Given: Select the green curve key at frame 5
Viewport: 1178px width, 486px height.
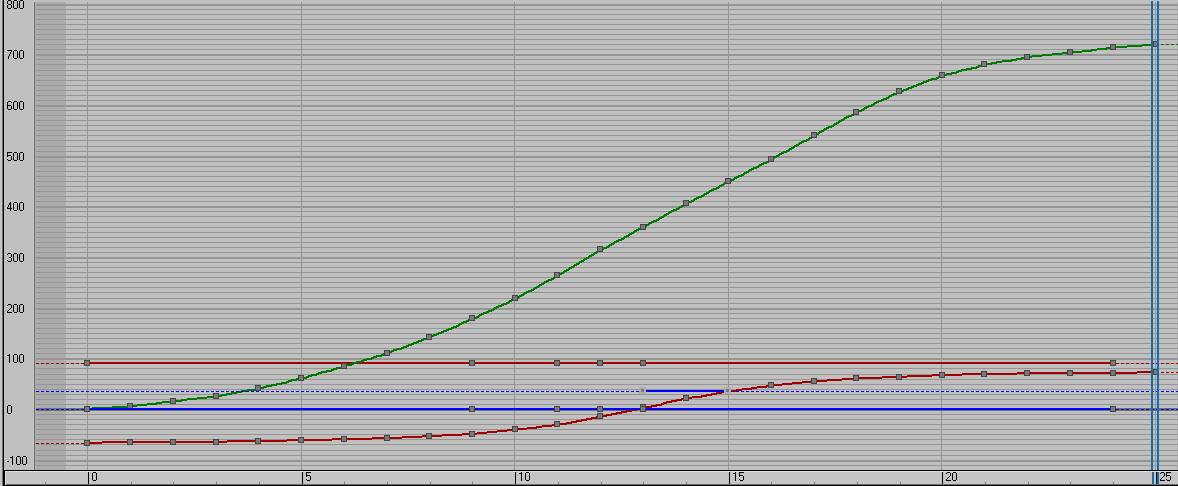Looking at the screenshot, I should [x=301, y=378].
